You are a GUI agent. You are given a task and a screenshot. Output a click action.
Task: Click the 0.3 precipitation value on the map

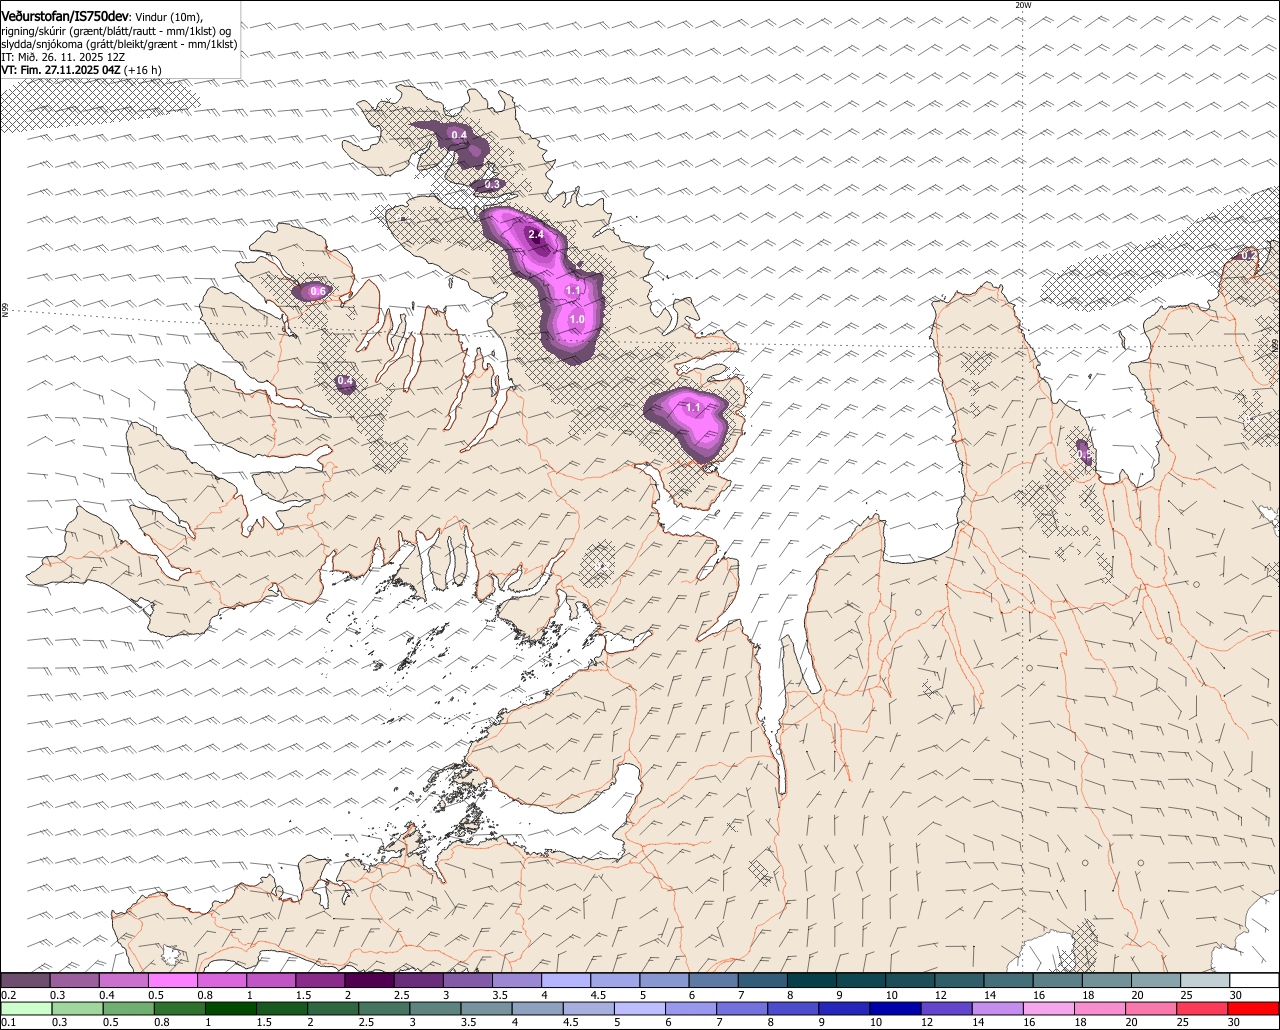tap(492, 185)
